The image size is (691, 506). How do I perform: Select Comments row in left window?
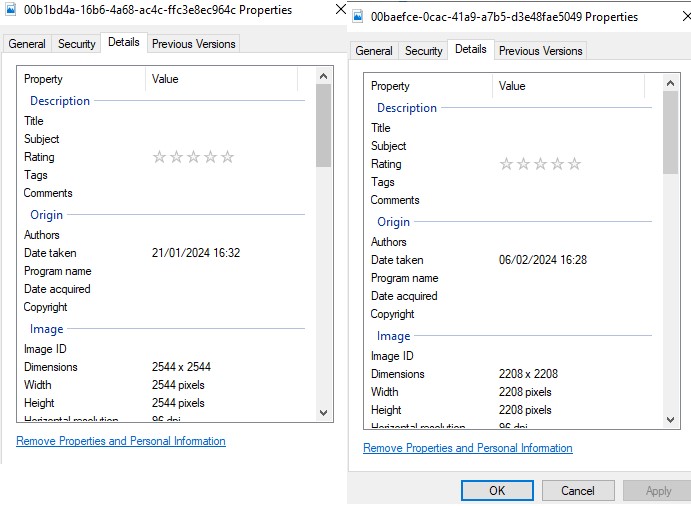coord(164,193)
